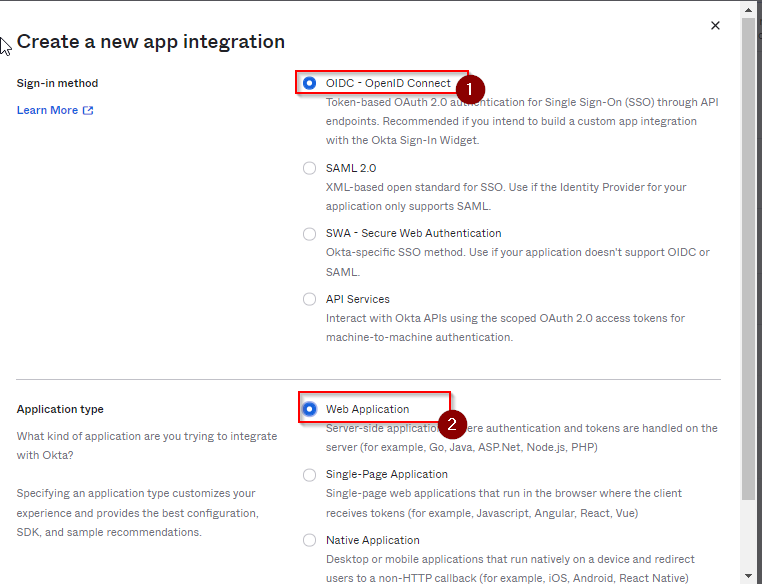Click the Application type section label
This screenshot has width=762, height=584.
click(x=60, y=409)
